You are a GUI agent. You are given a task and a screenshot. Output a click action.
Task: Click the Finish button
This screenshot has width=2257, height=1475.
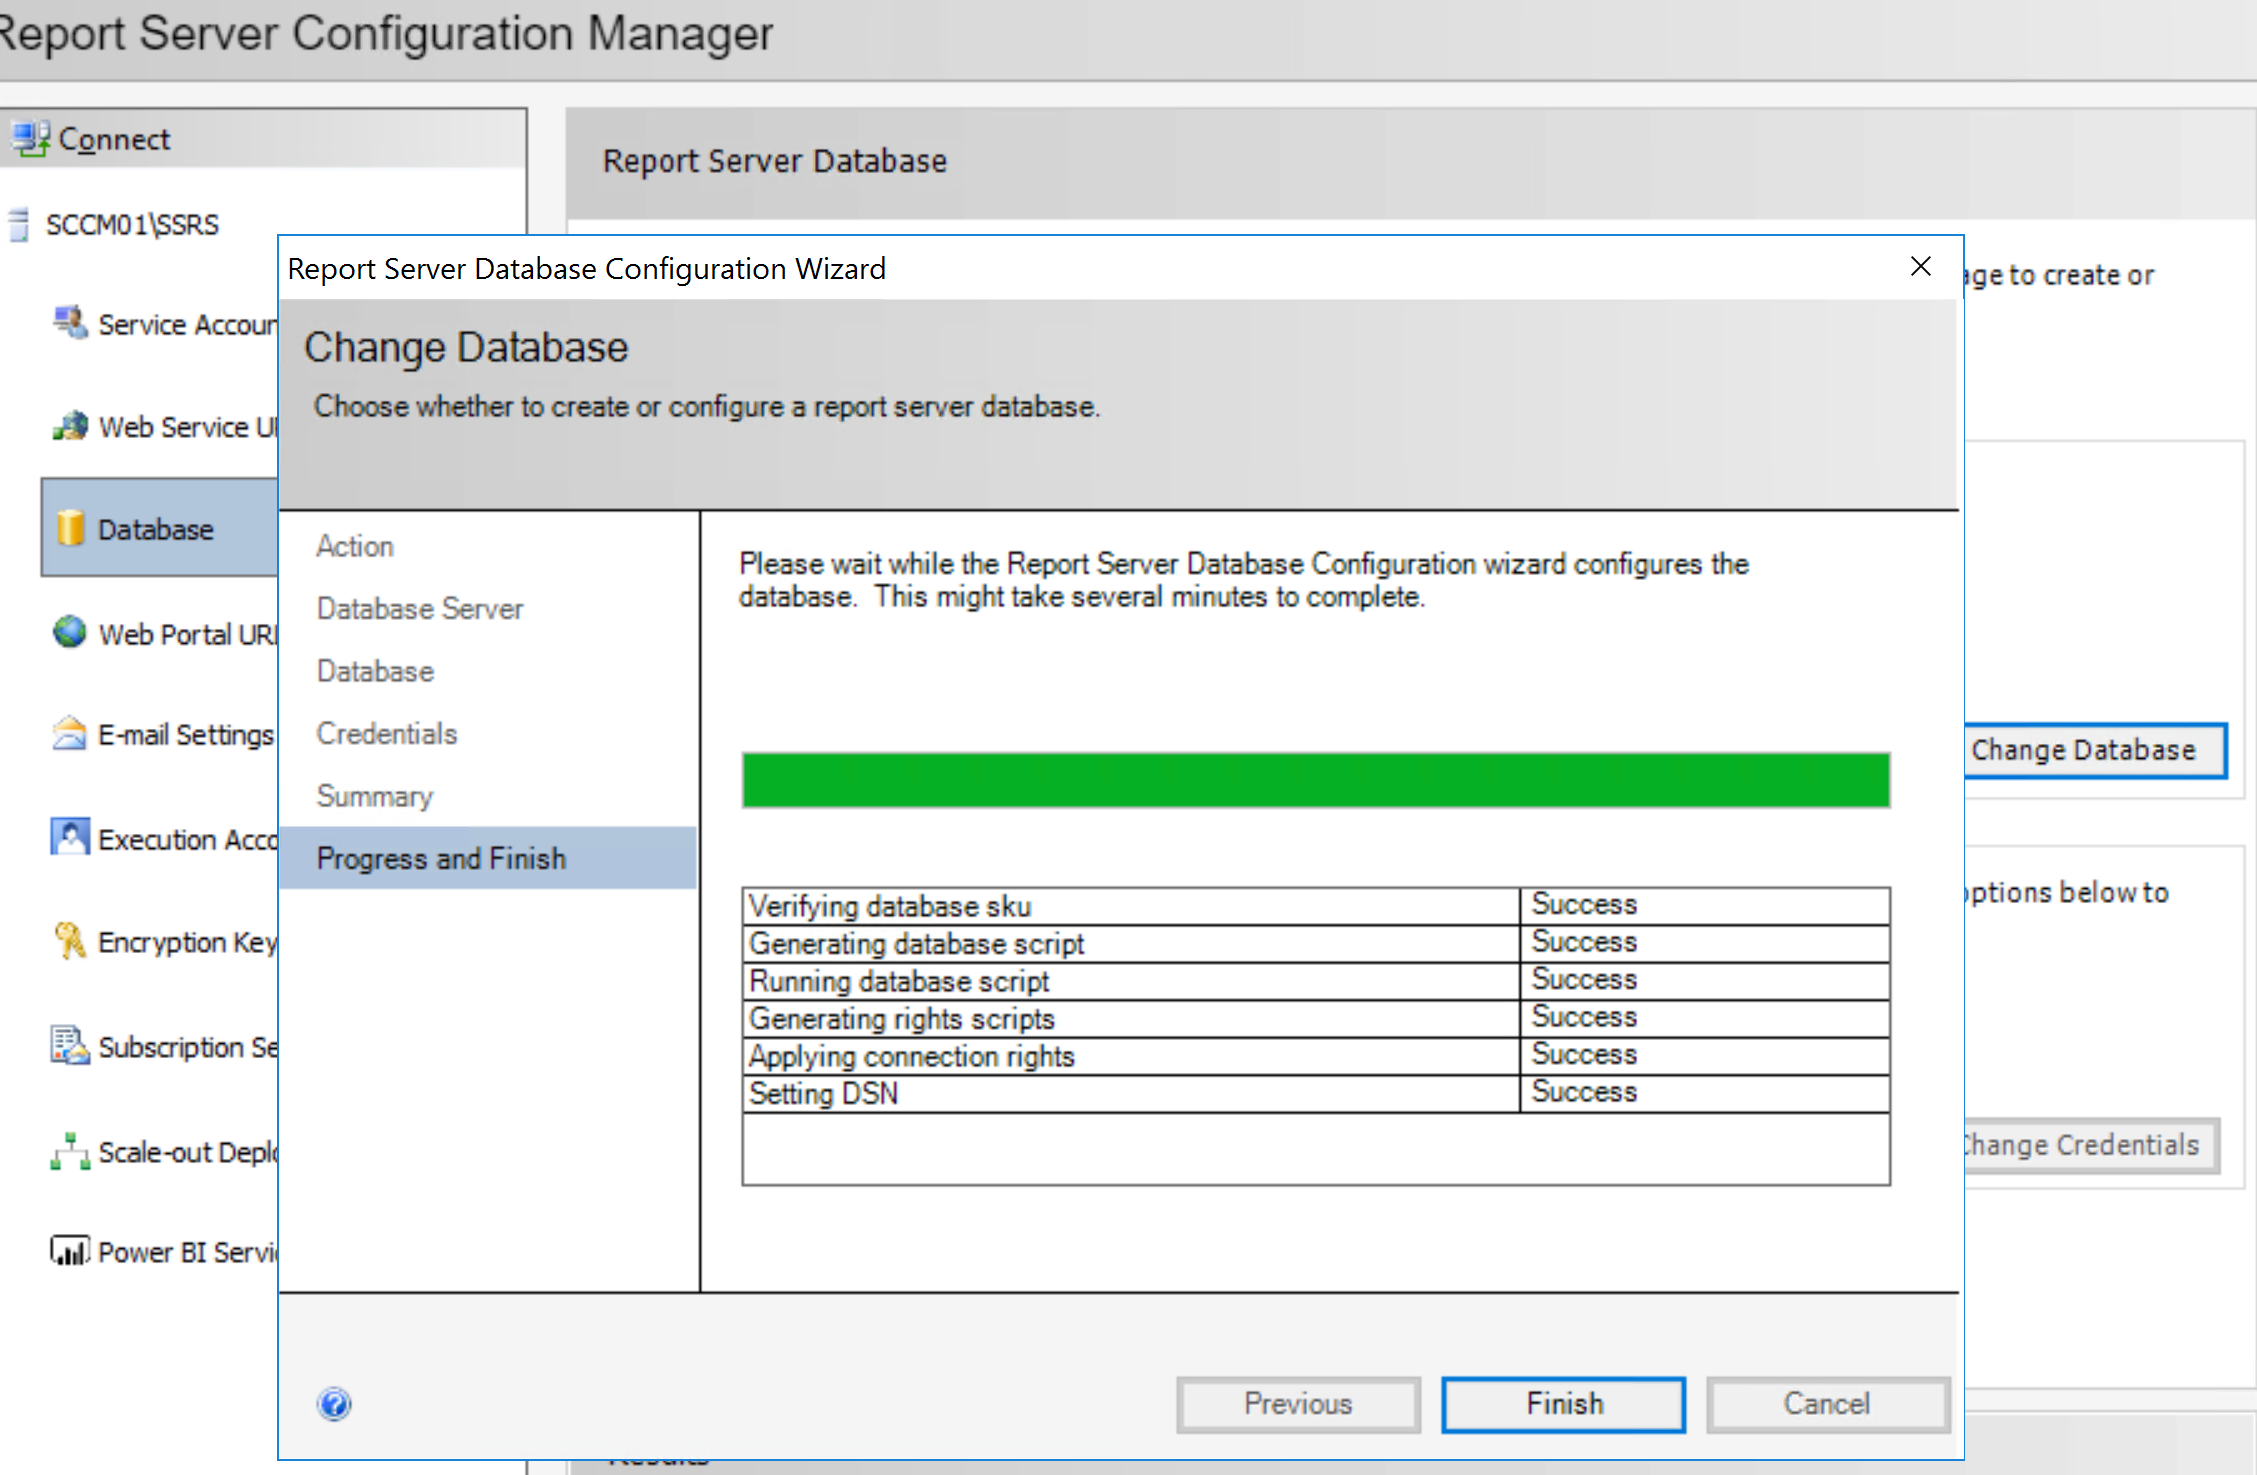click(x=1562, y=1403)
